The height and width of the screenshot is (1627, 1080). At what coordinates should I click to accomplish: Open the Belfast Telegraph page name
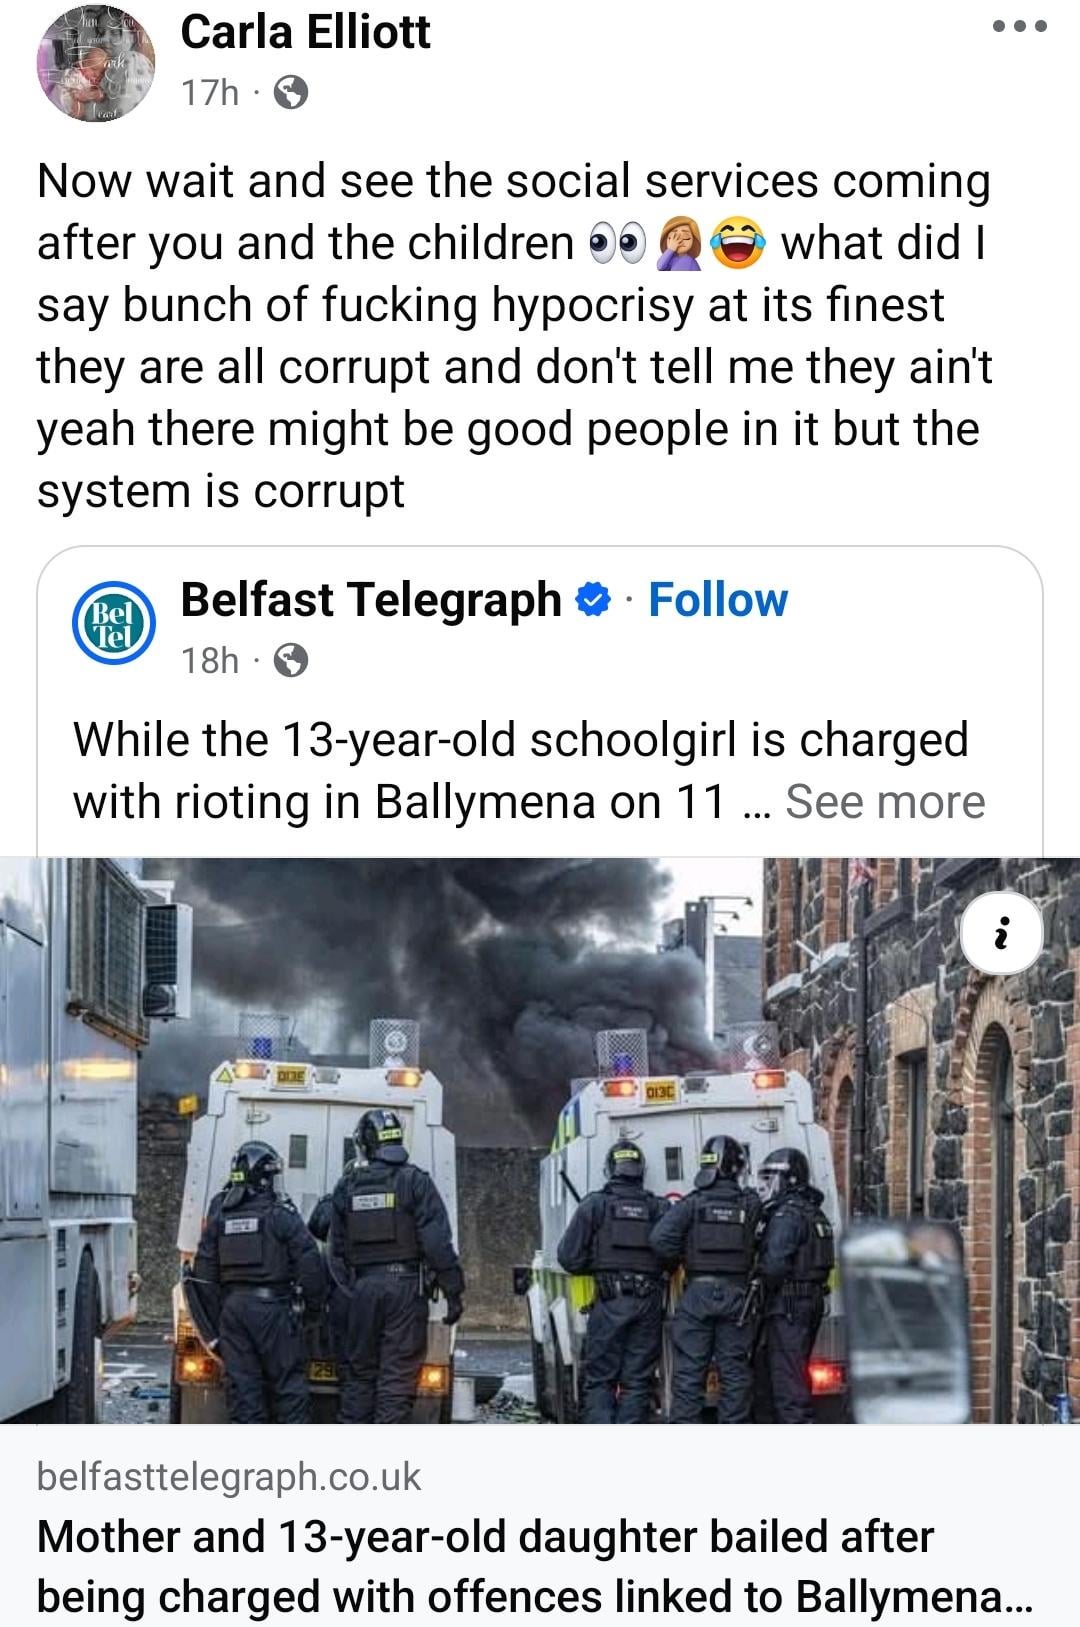(x=371, y=600)
